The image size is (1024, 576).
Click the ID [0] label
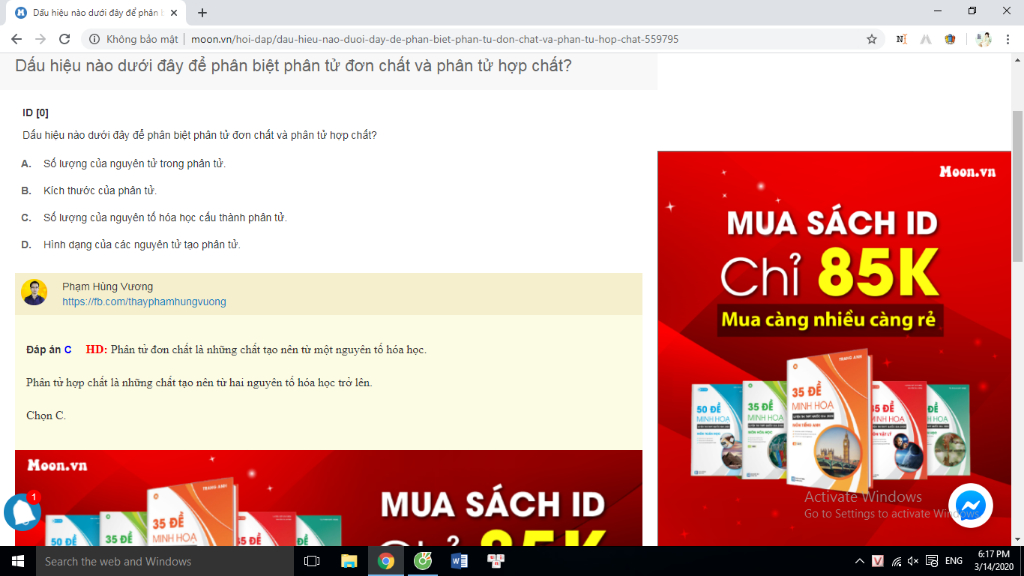35,112
